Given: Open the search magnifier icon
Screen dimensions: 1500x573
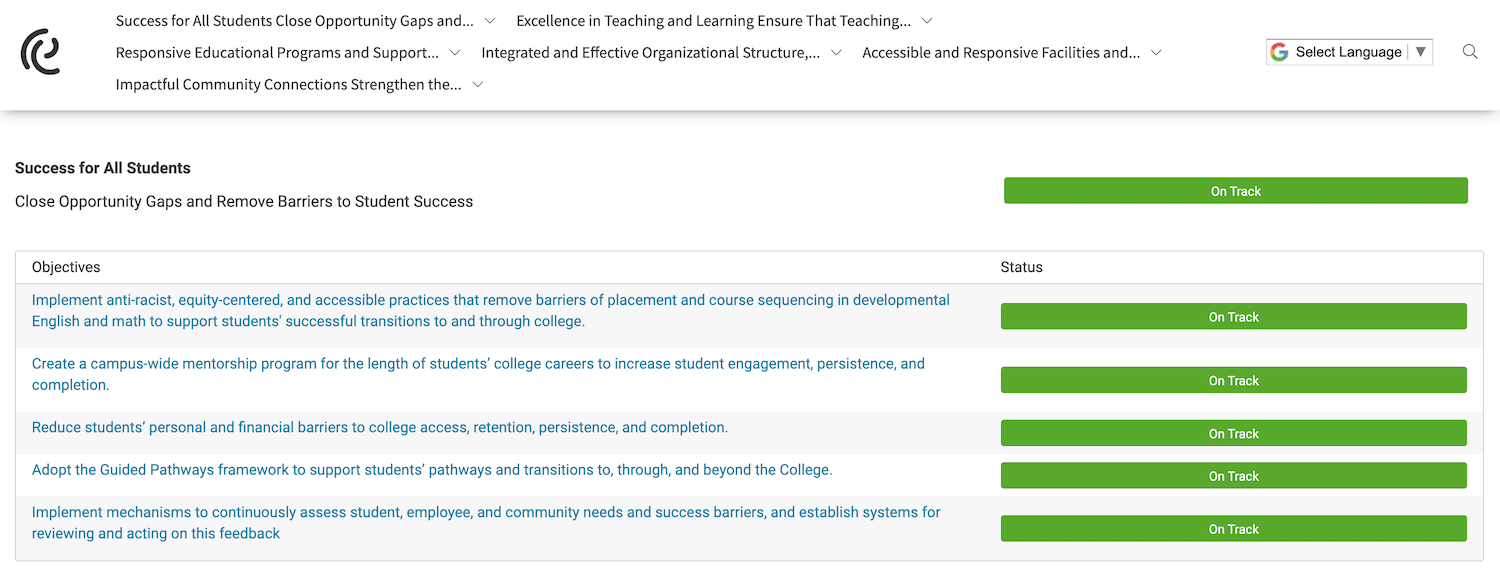Looking at the screenshot, I should [x=1469, y=52].
